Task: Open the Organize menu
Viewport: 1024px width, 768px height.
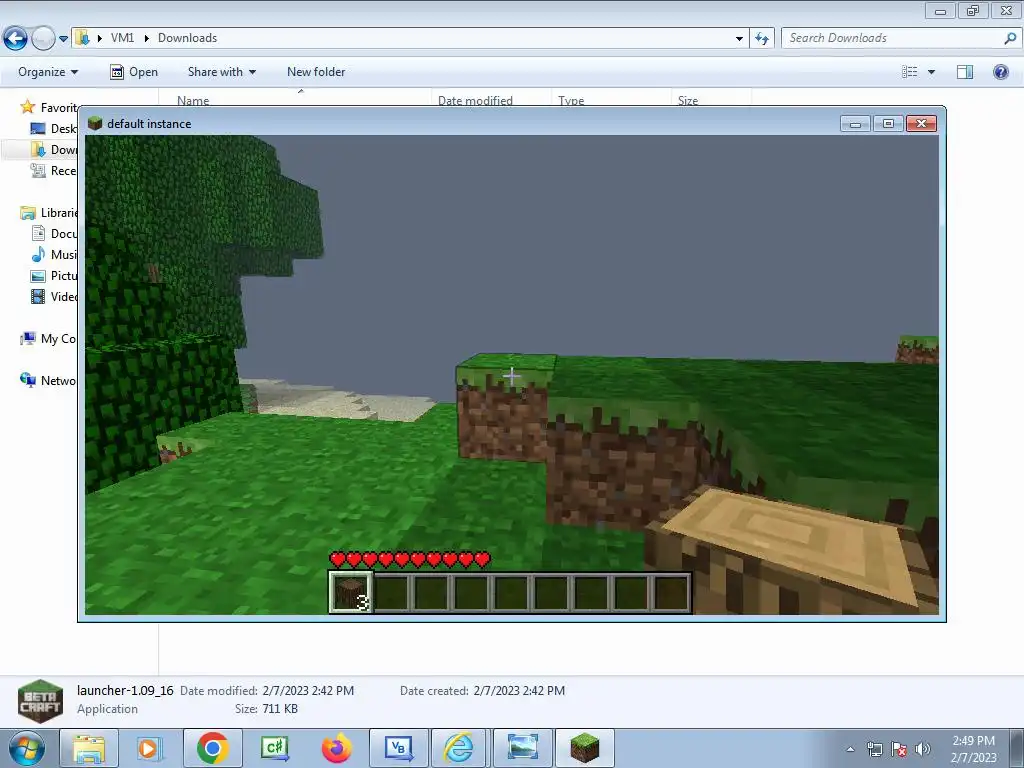Action: (48, 72)
